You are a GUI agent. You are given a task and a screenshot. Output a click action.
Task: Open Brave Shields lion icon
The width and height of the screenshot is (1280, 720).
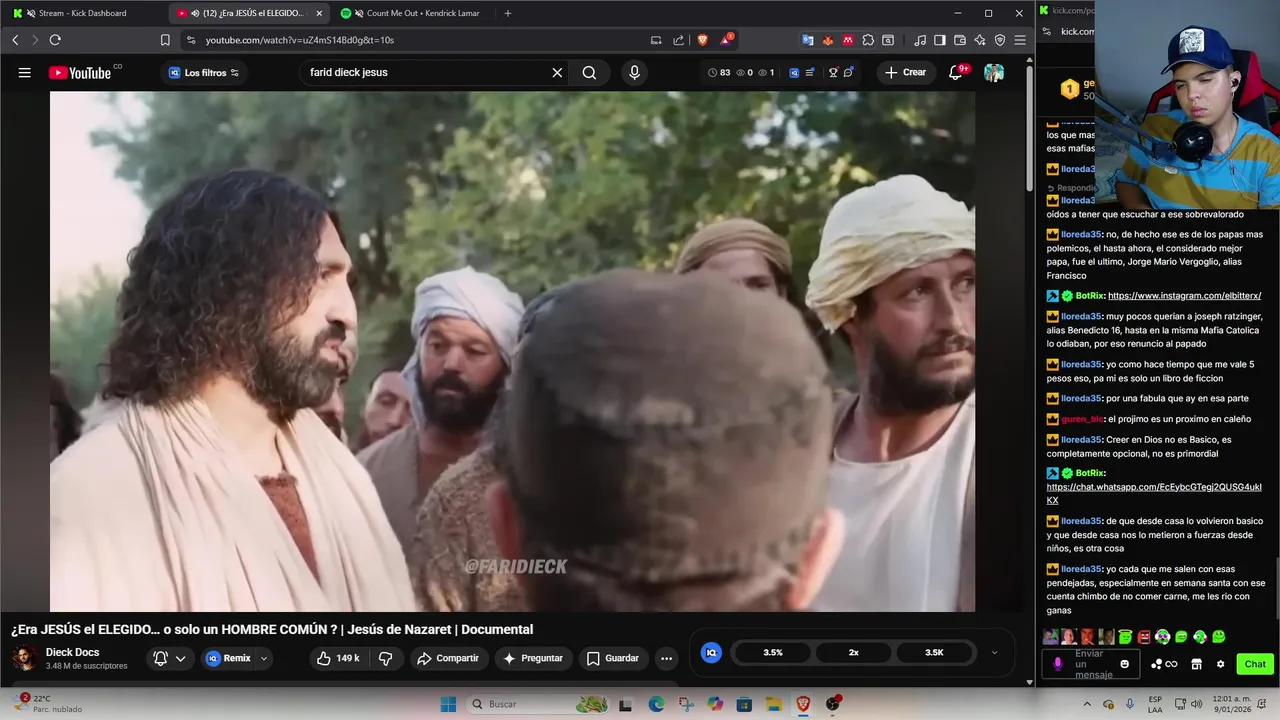[702, 40]
